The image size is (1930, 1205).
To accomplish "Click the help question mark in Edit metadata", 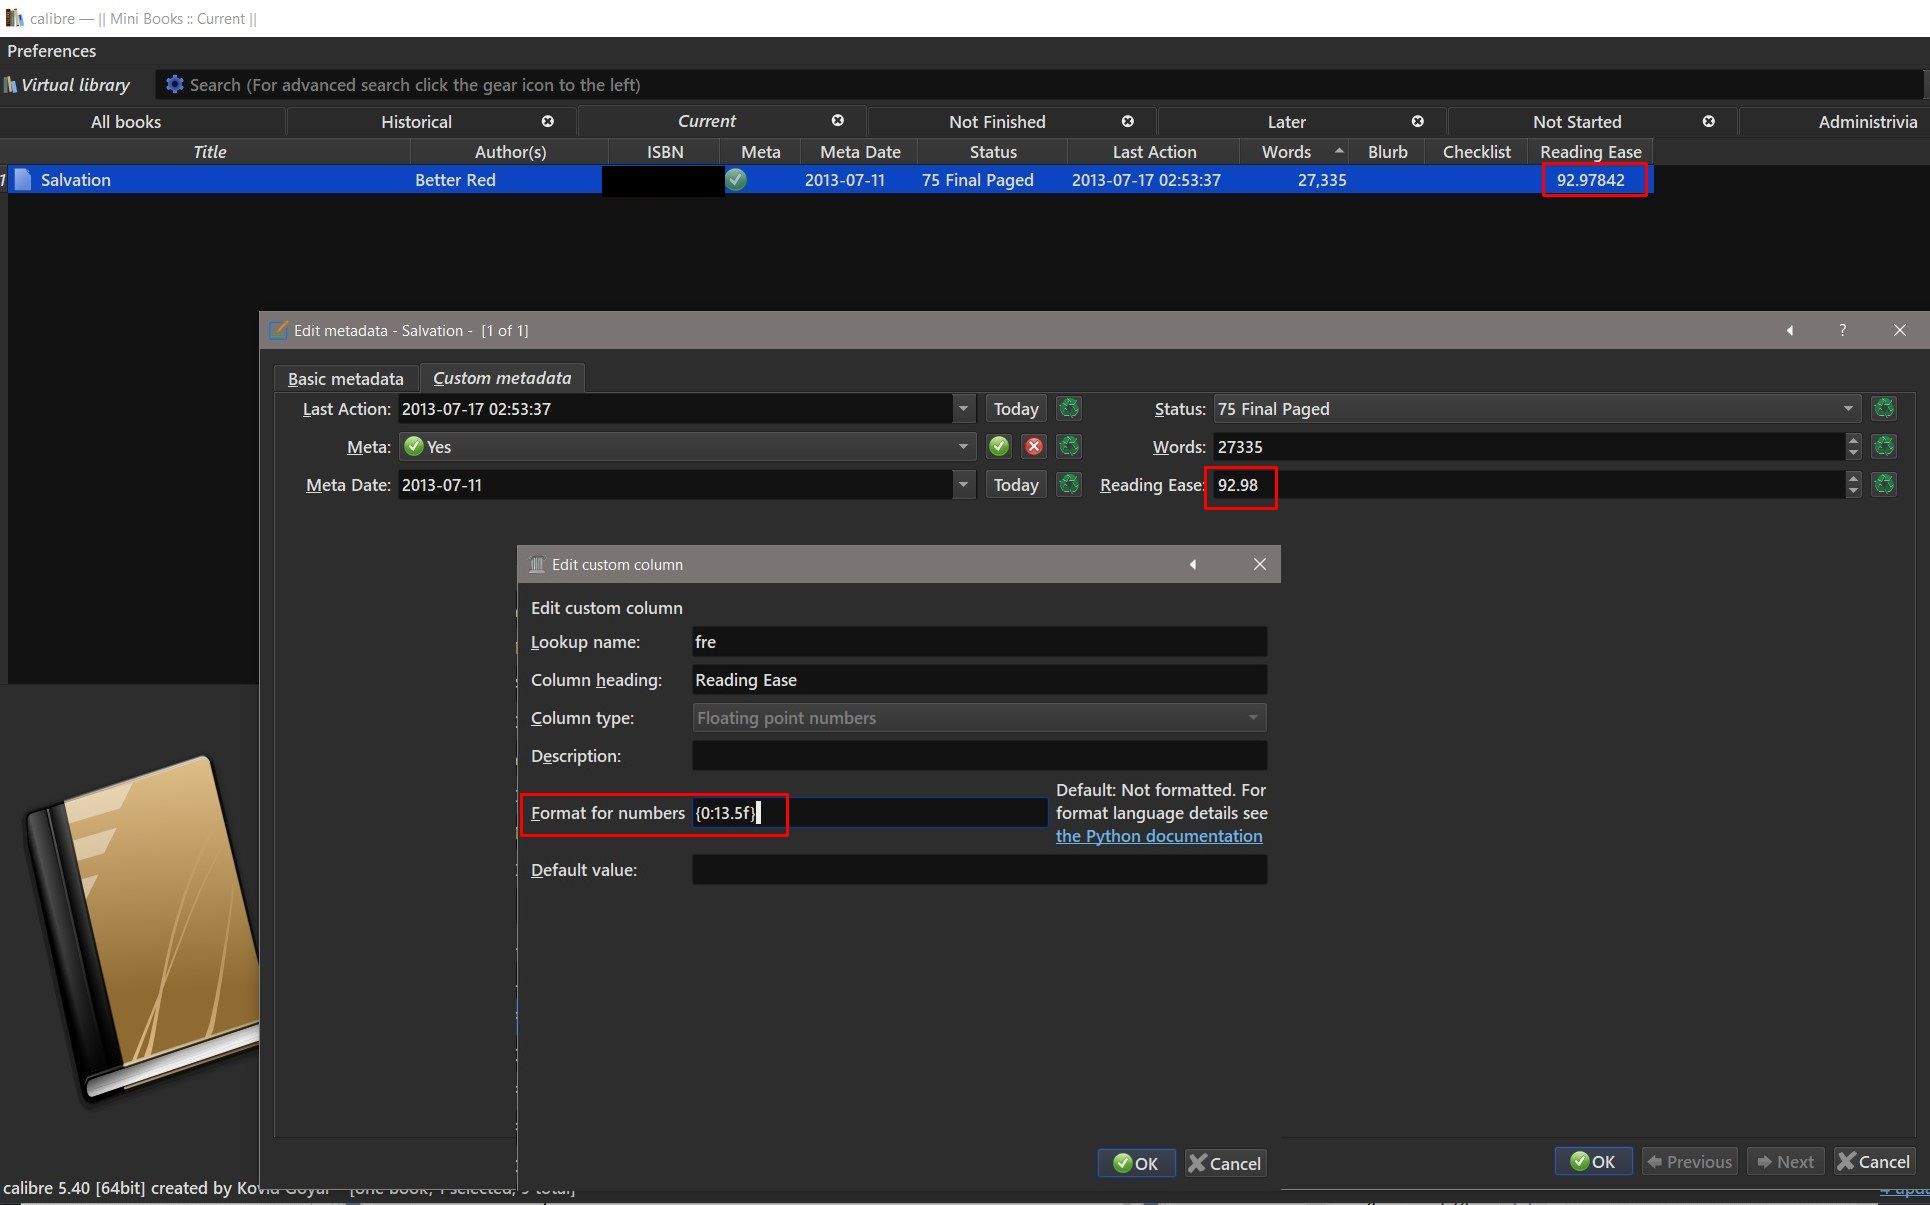I will [1842, 330].
